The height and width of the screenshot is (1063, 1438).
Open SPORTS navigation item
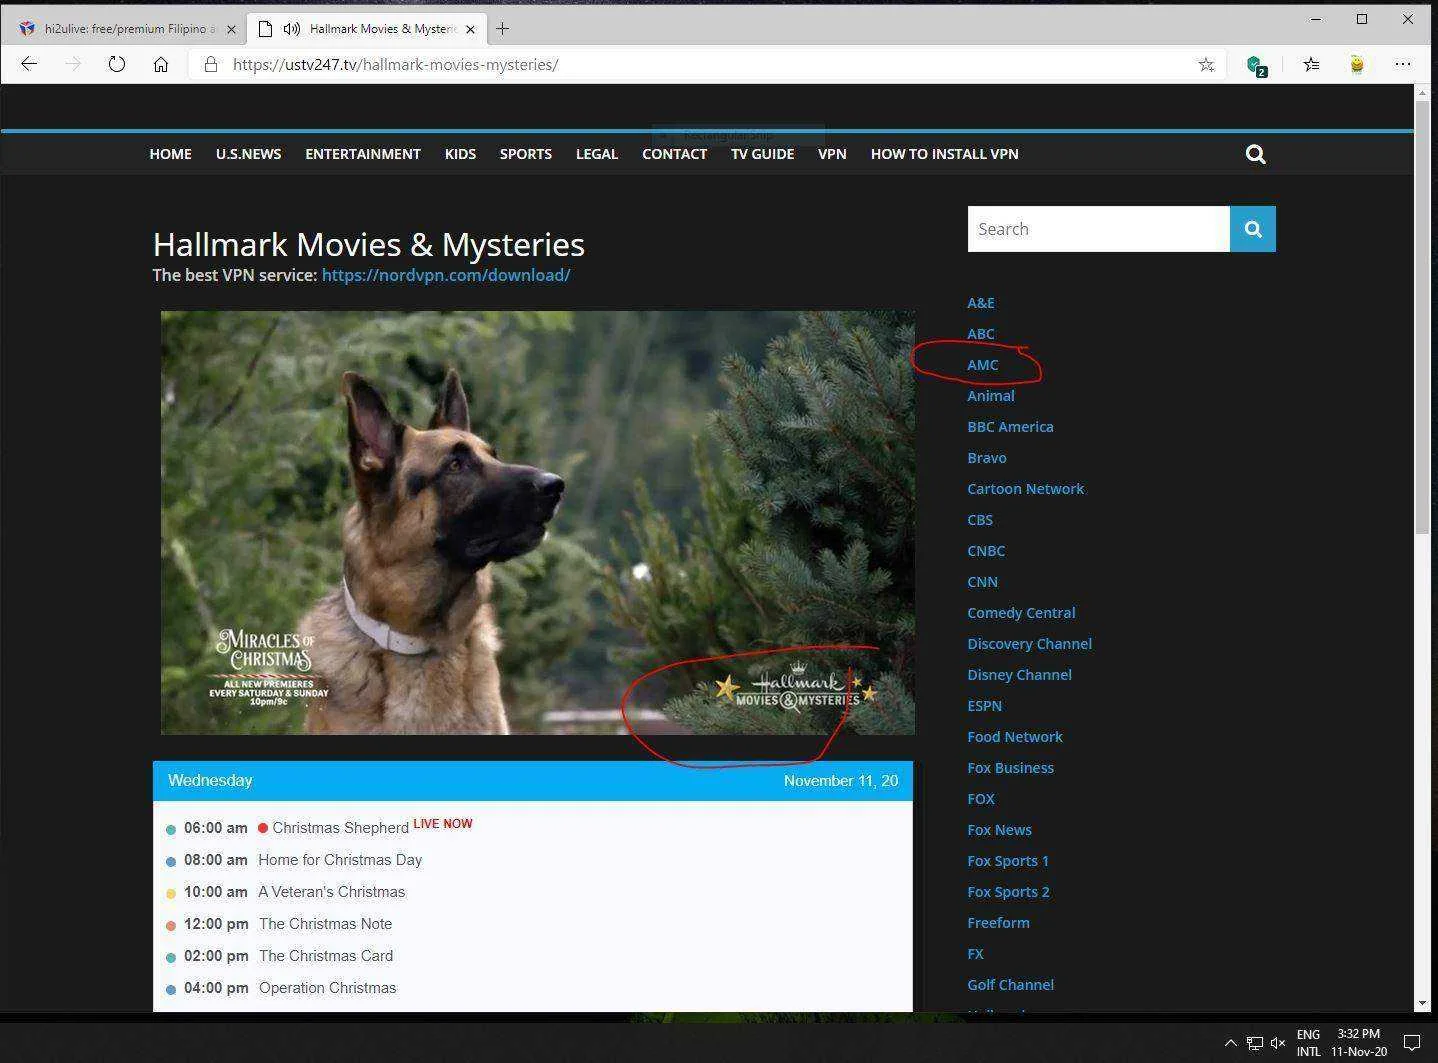pyautogui.click(x=526, y=154)
